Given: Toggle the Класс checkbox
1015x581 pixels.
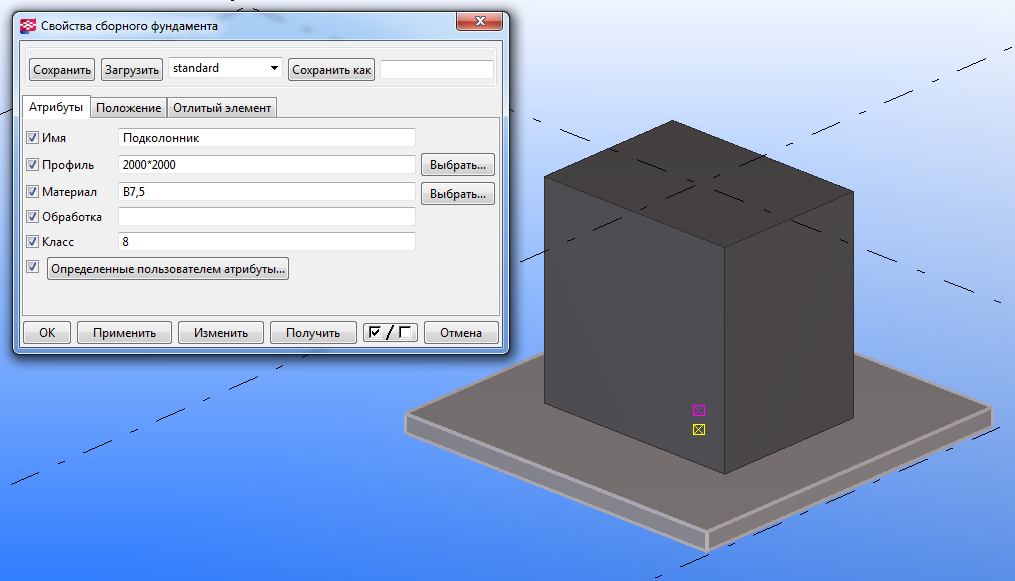Looking at the screenshot, I should click(32, 241).
